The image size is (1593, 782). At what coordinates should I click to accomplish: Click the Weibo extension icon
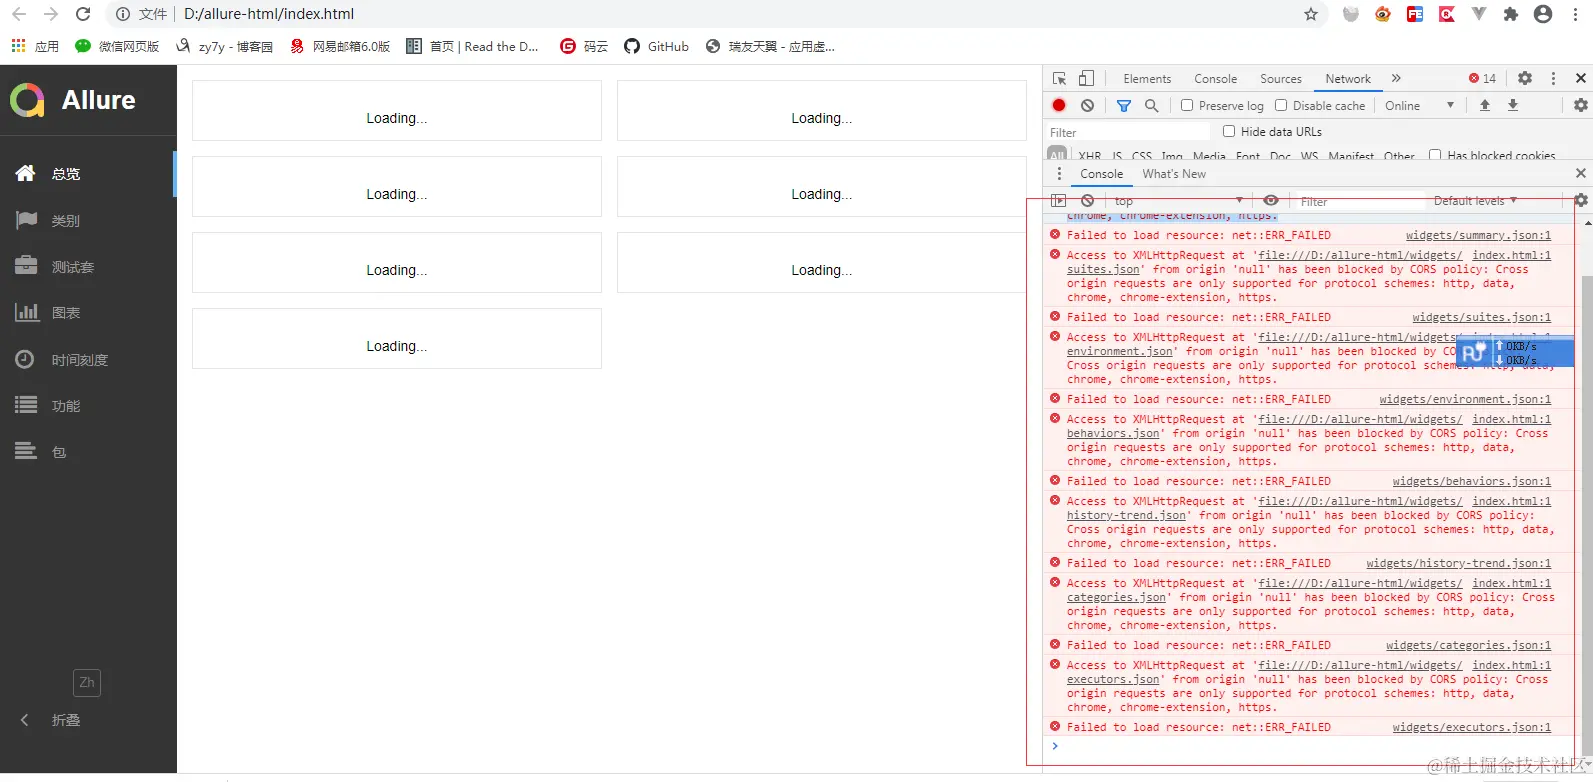pyautogui.click(x=1383, y=14)
